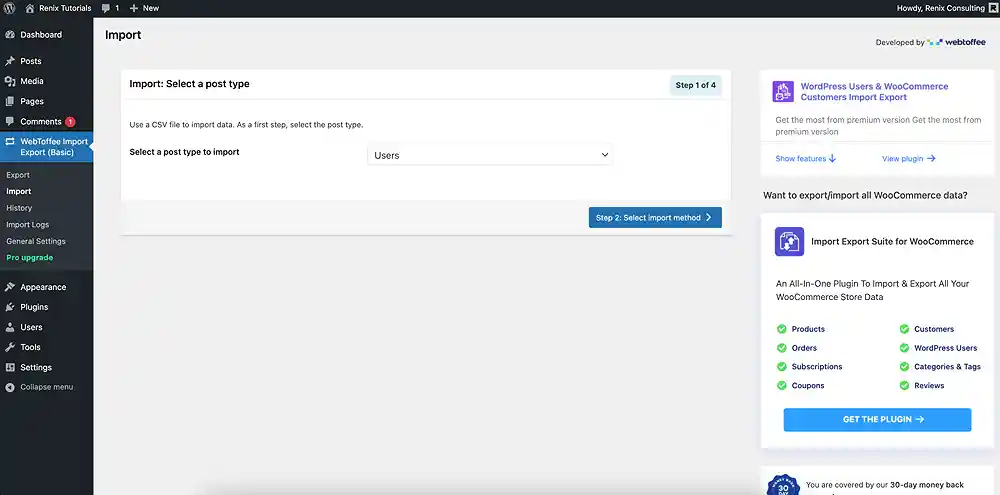
Task: Click the webtoffee developer logo
Action: (956, 42)
